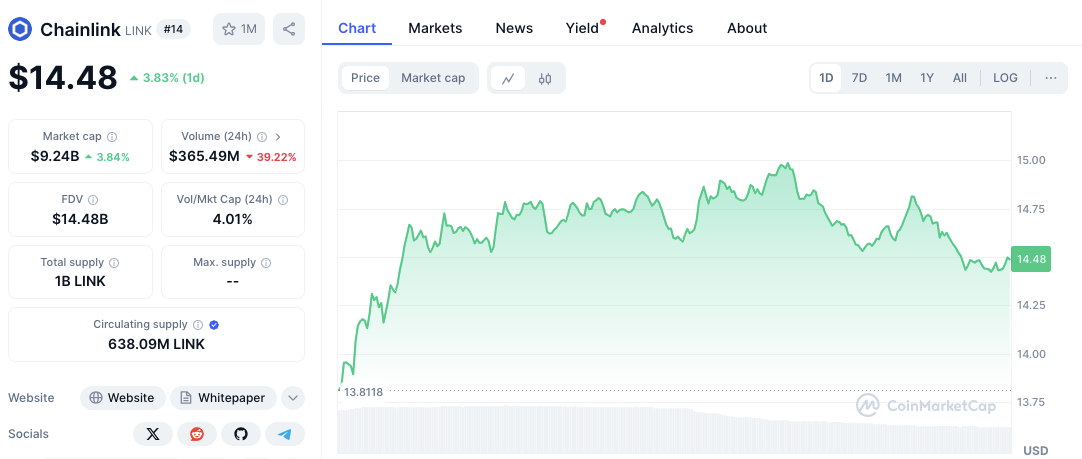Show Market cap info tooltip icon
Image resolution: width=1082 pixels, height=459 pixels.
(x=112, y=137)
